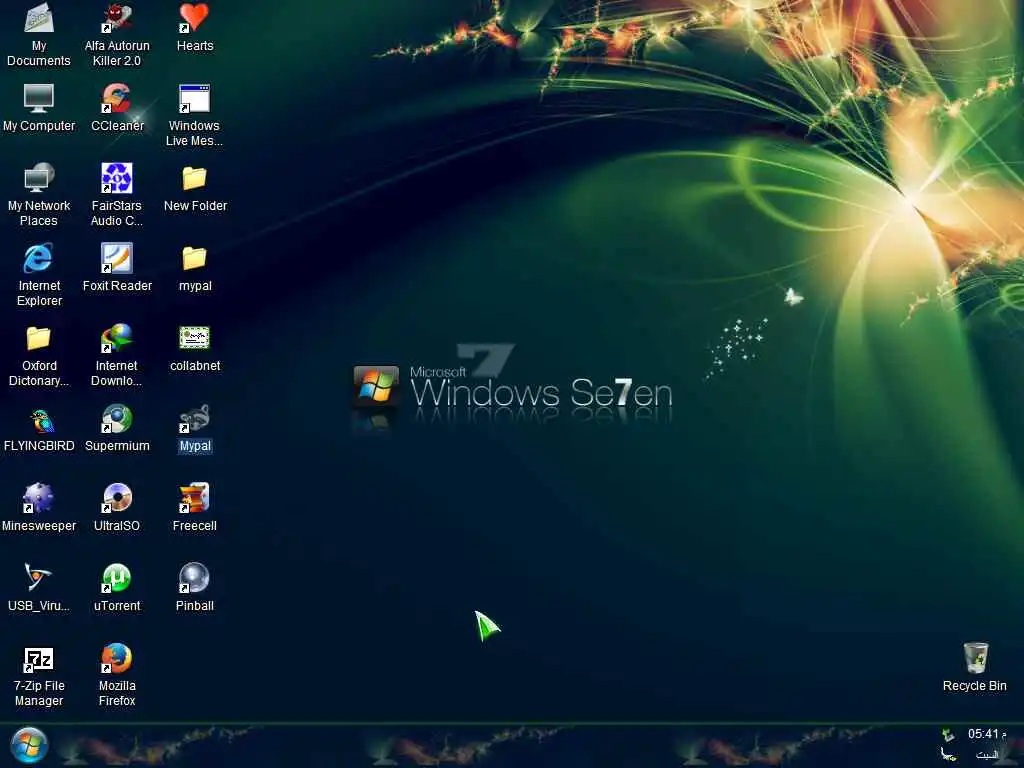
Task: Click the lower tray icon beside the day text
Action: (x=948, y=755)
